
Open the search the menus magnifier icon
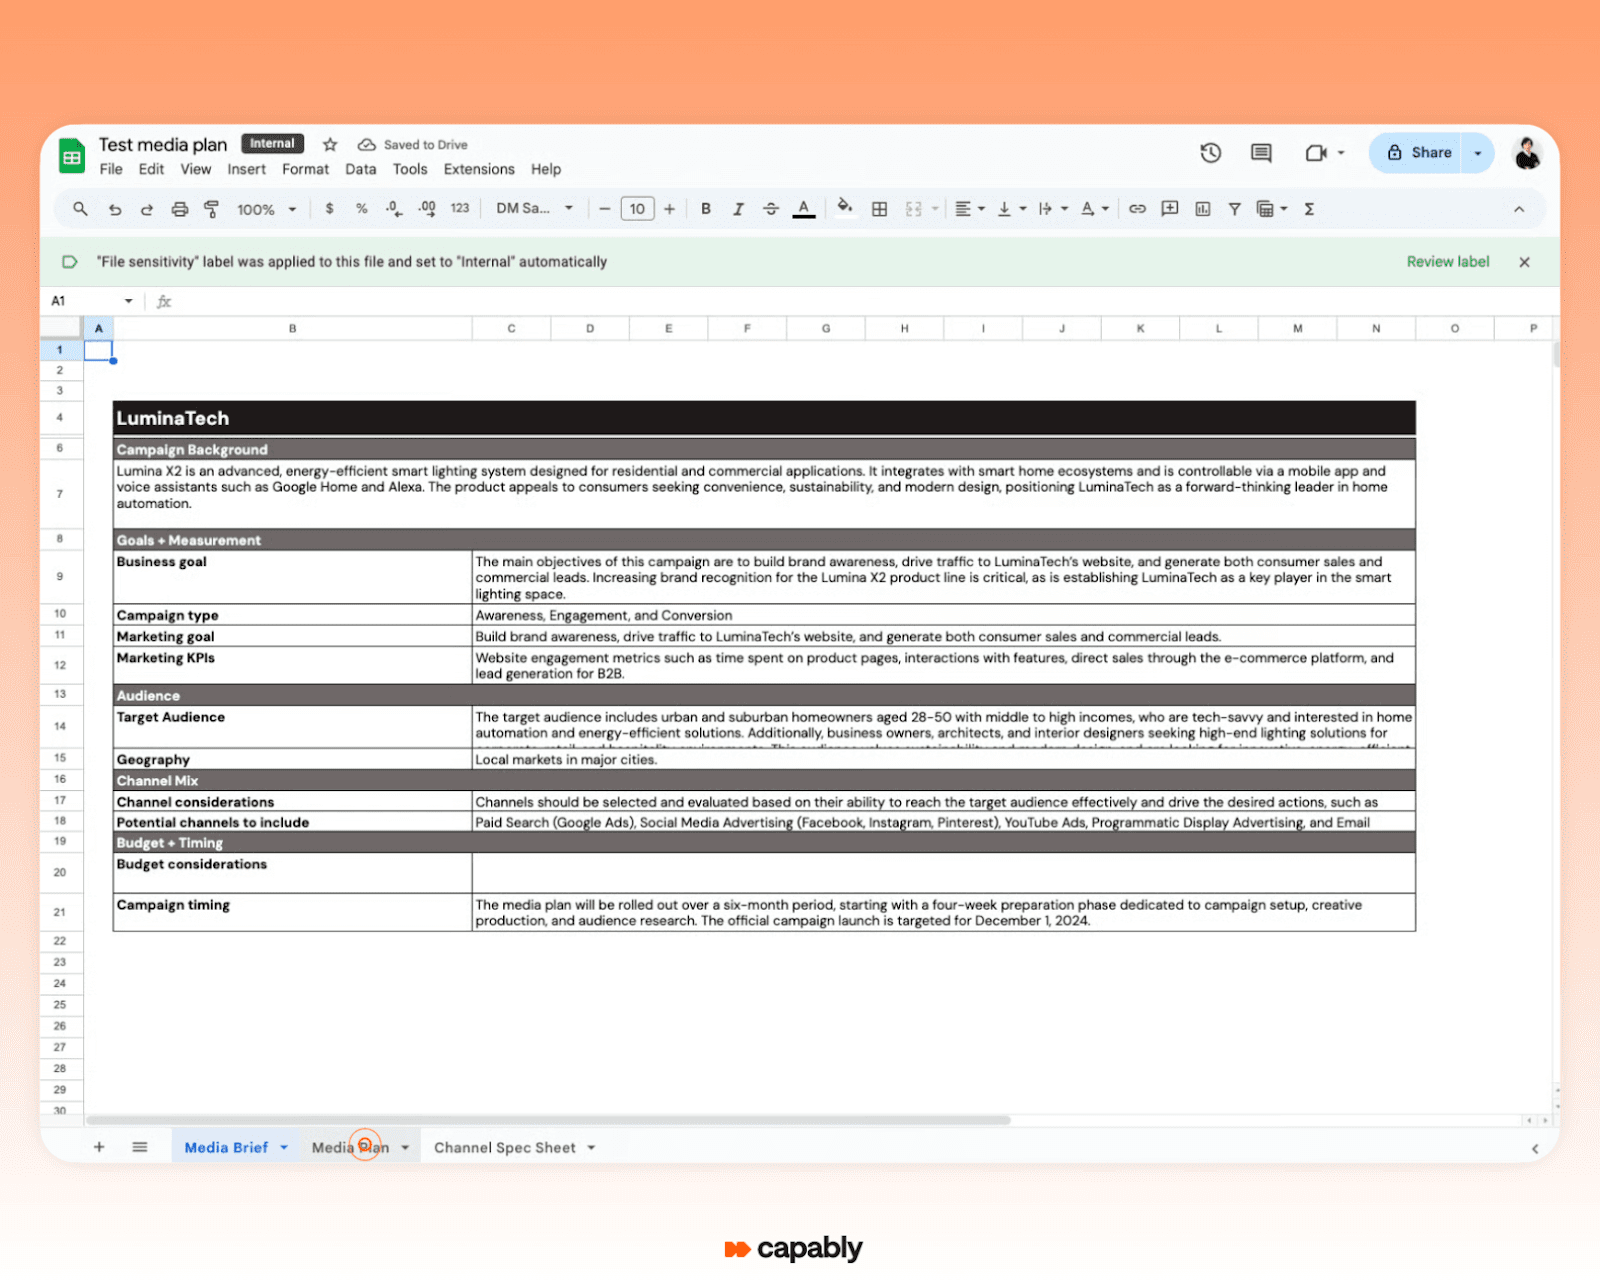(80, 209)
